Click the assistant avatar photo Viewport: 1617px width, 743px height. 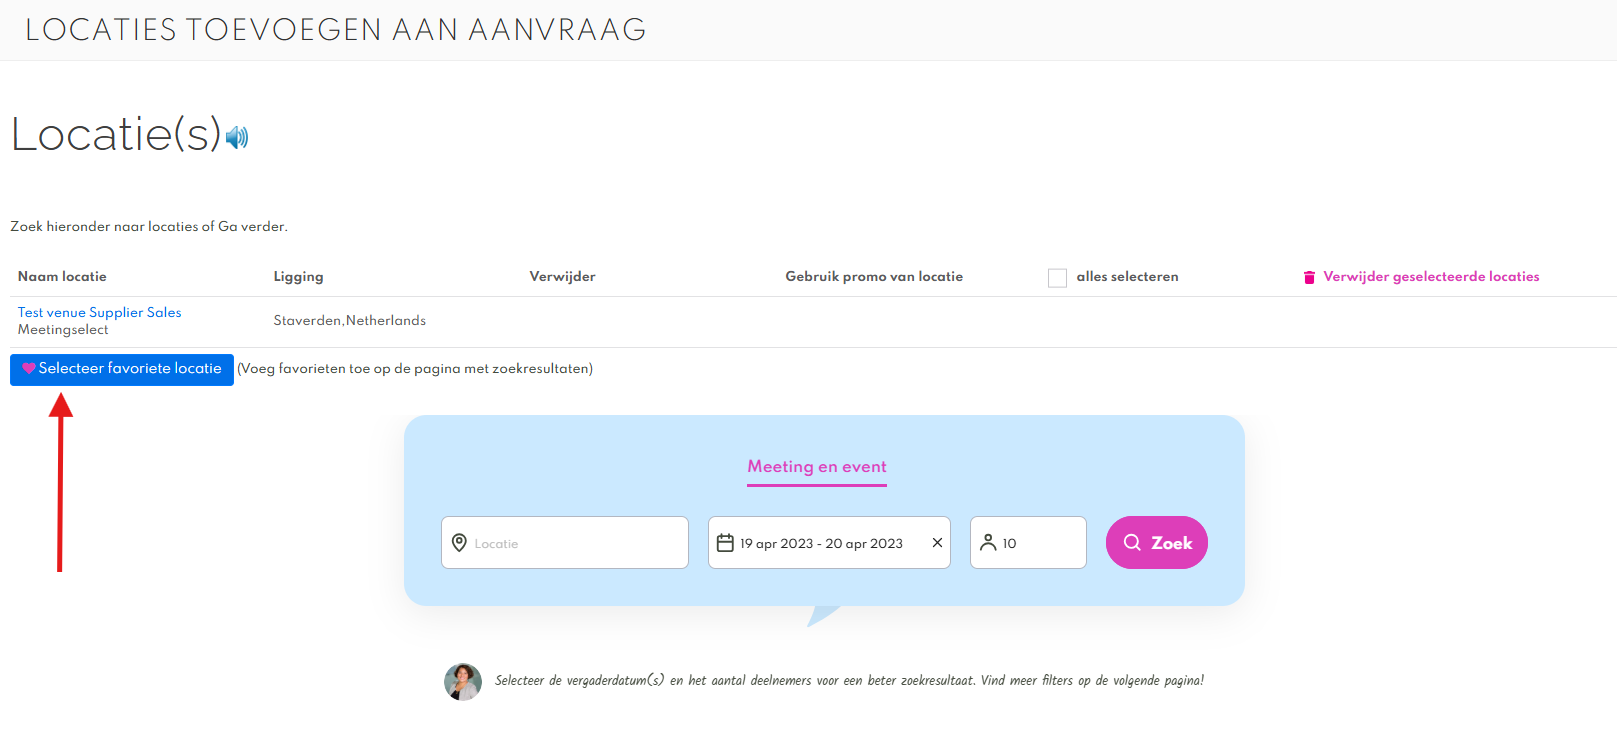point(463,681)
